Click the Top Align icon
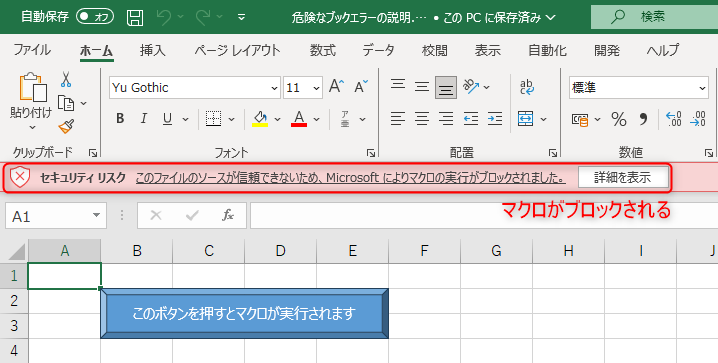 398,86
